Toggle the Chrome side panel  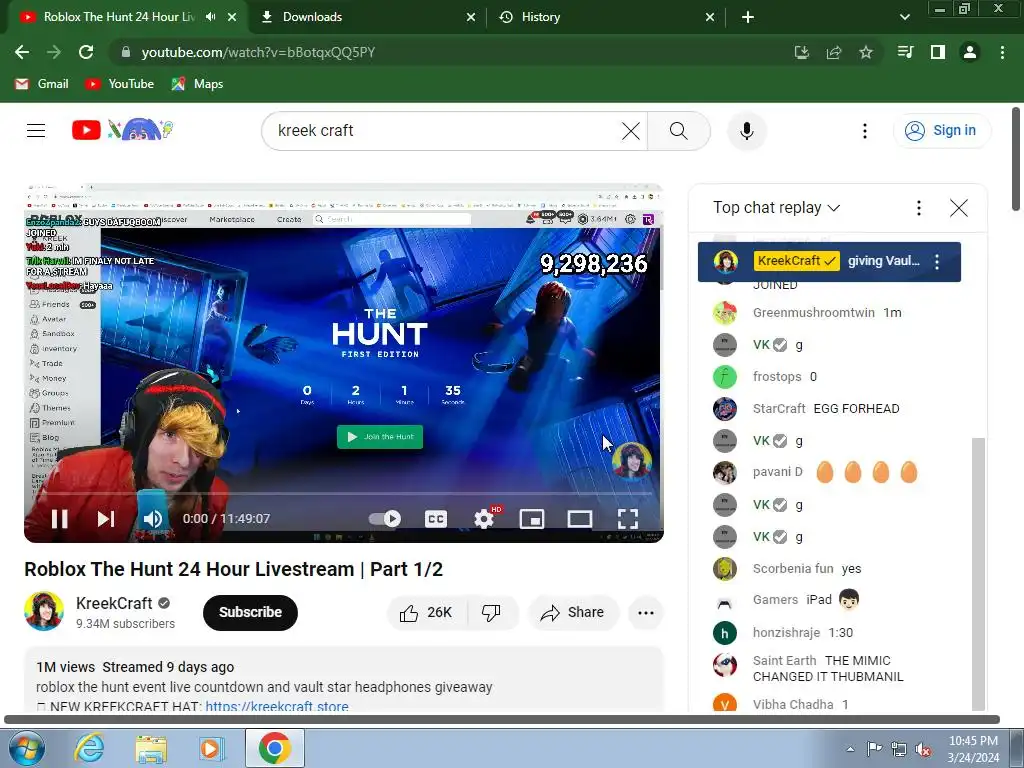coord(938,52)
